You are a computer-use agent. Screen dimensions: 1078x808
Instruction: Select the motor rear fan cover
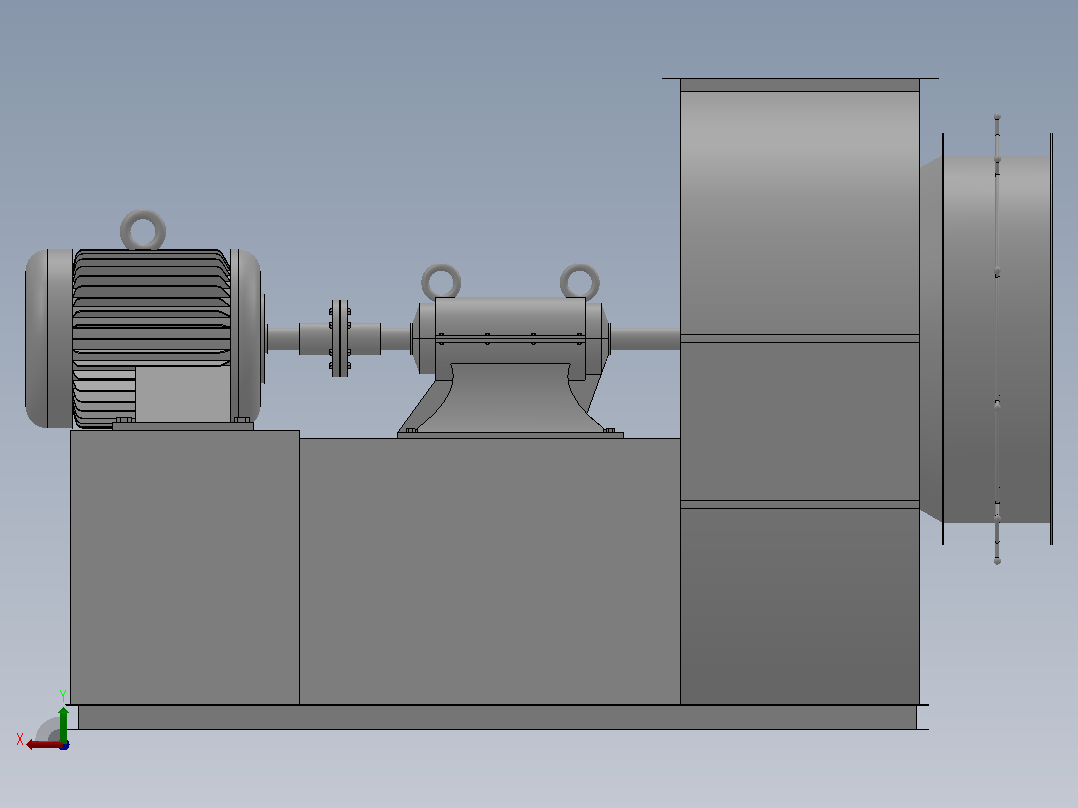[49, 338]
